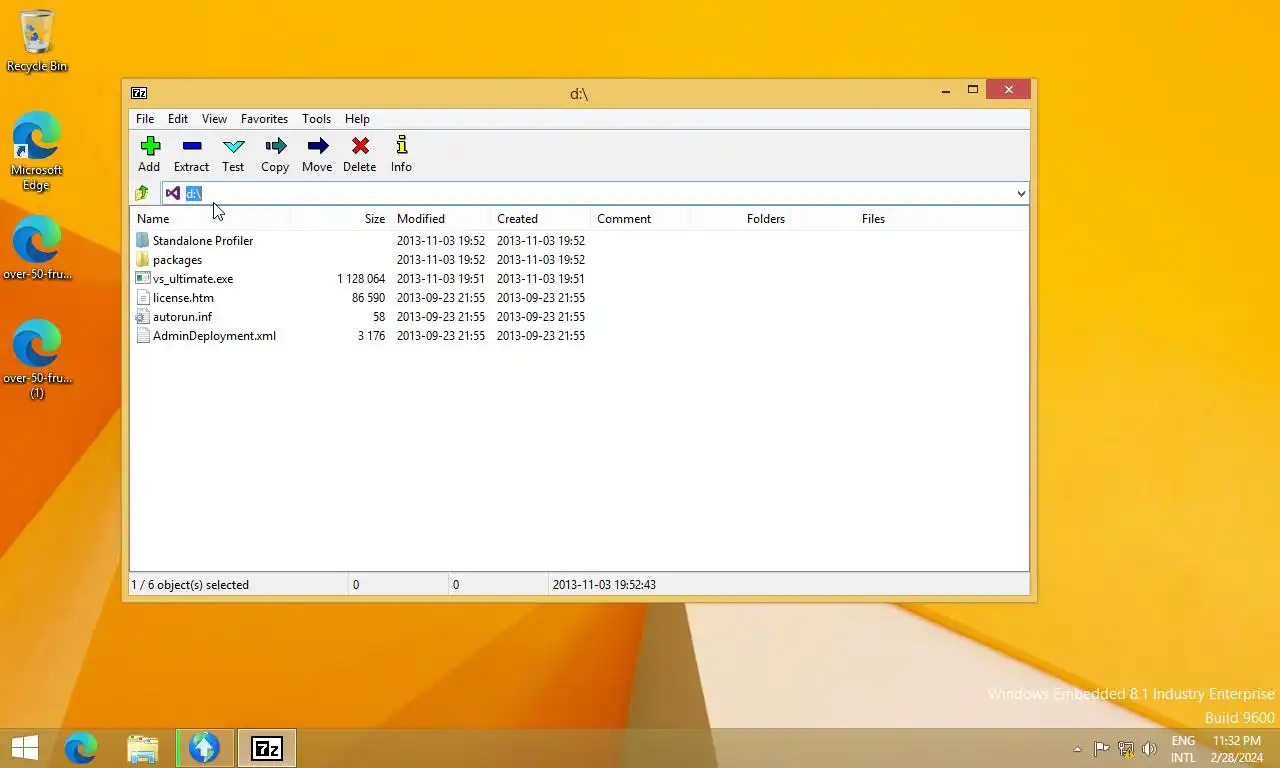Click the AdminDeployment.xml file name
The image size is (1280, 768).
point(214,336)
